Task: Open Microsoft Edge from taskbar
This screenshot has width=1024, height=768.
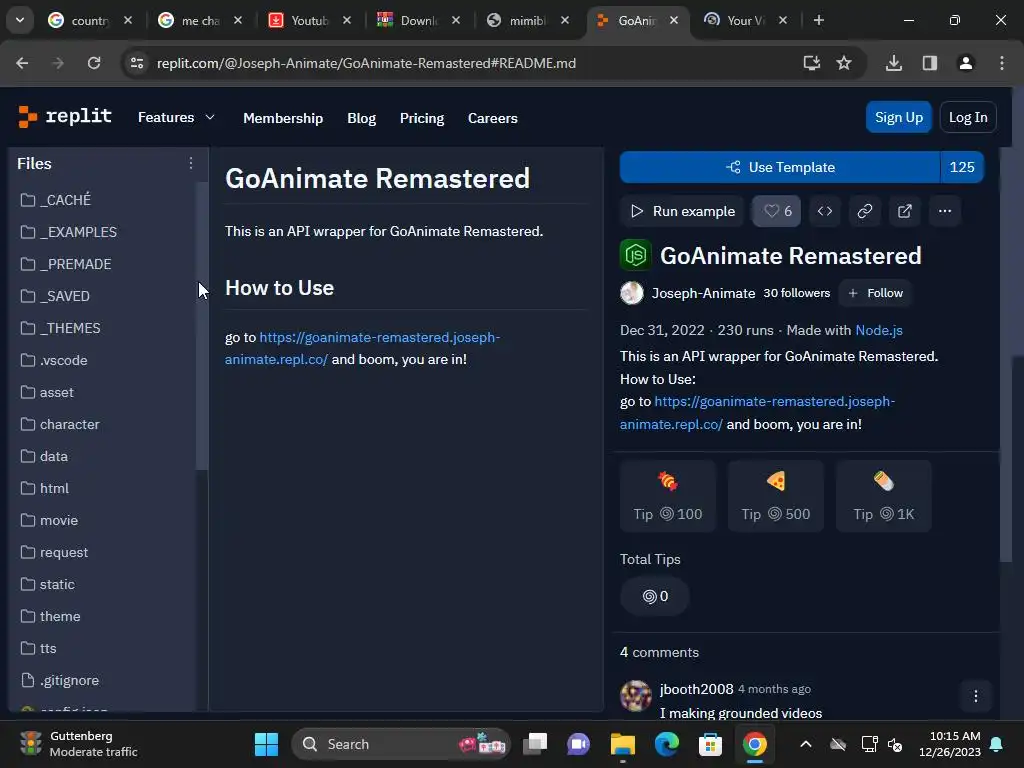Action: pos(667,744)
